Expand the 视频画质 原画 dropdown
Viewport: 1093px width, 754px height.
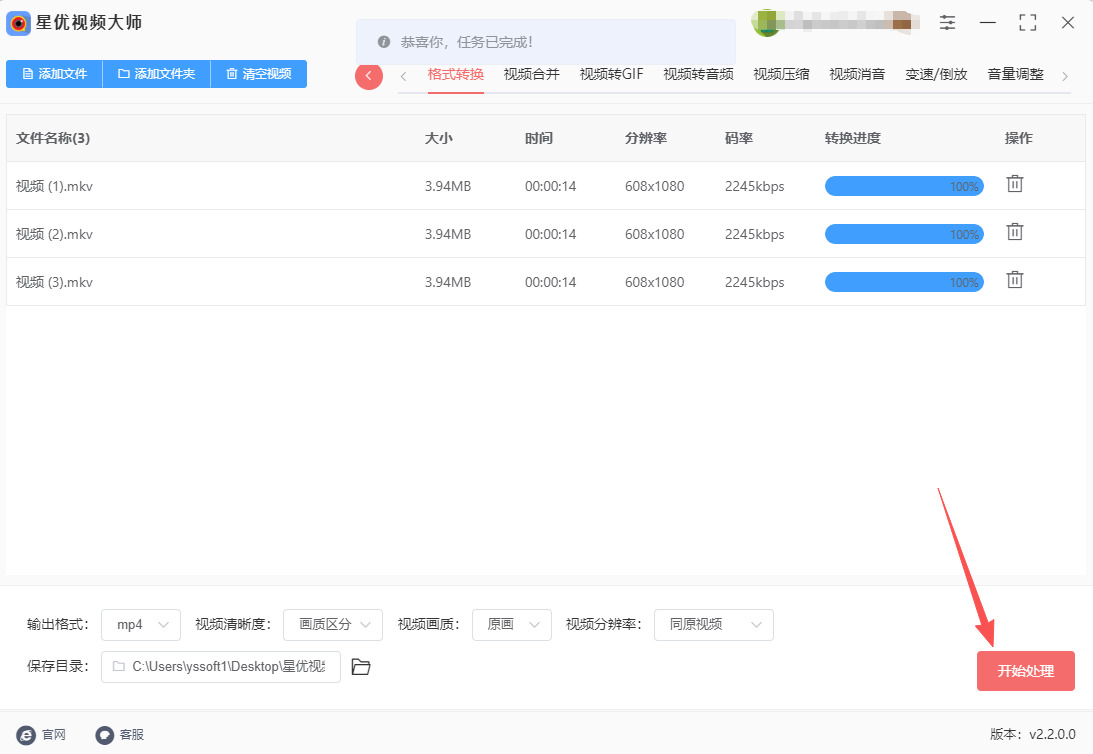tap(512, 625)
